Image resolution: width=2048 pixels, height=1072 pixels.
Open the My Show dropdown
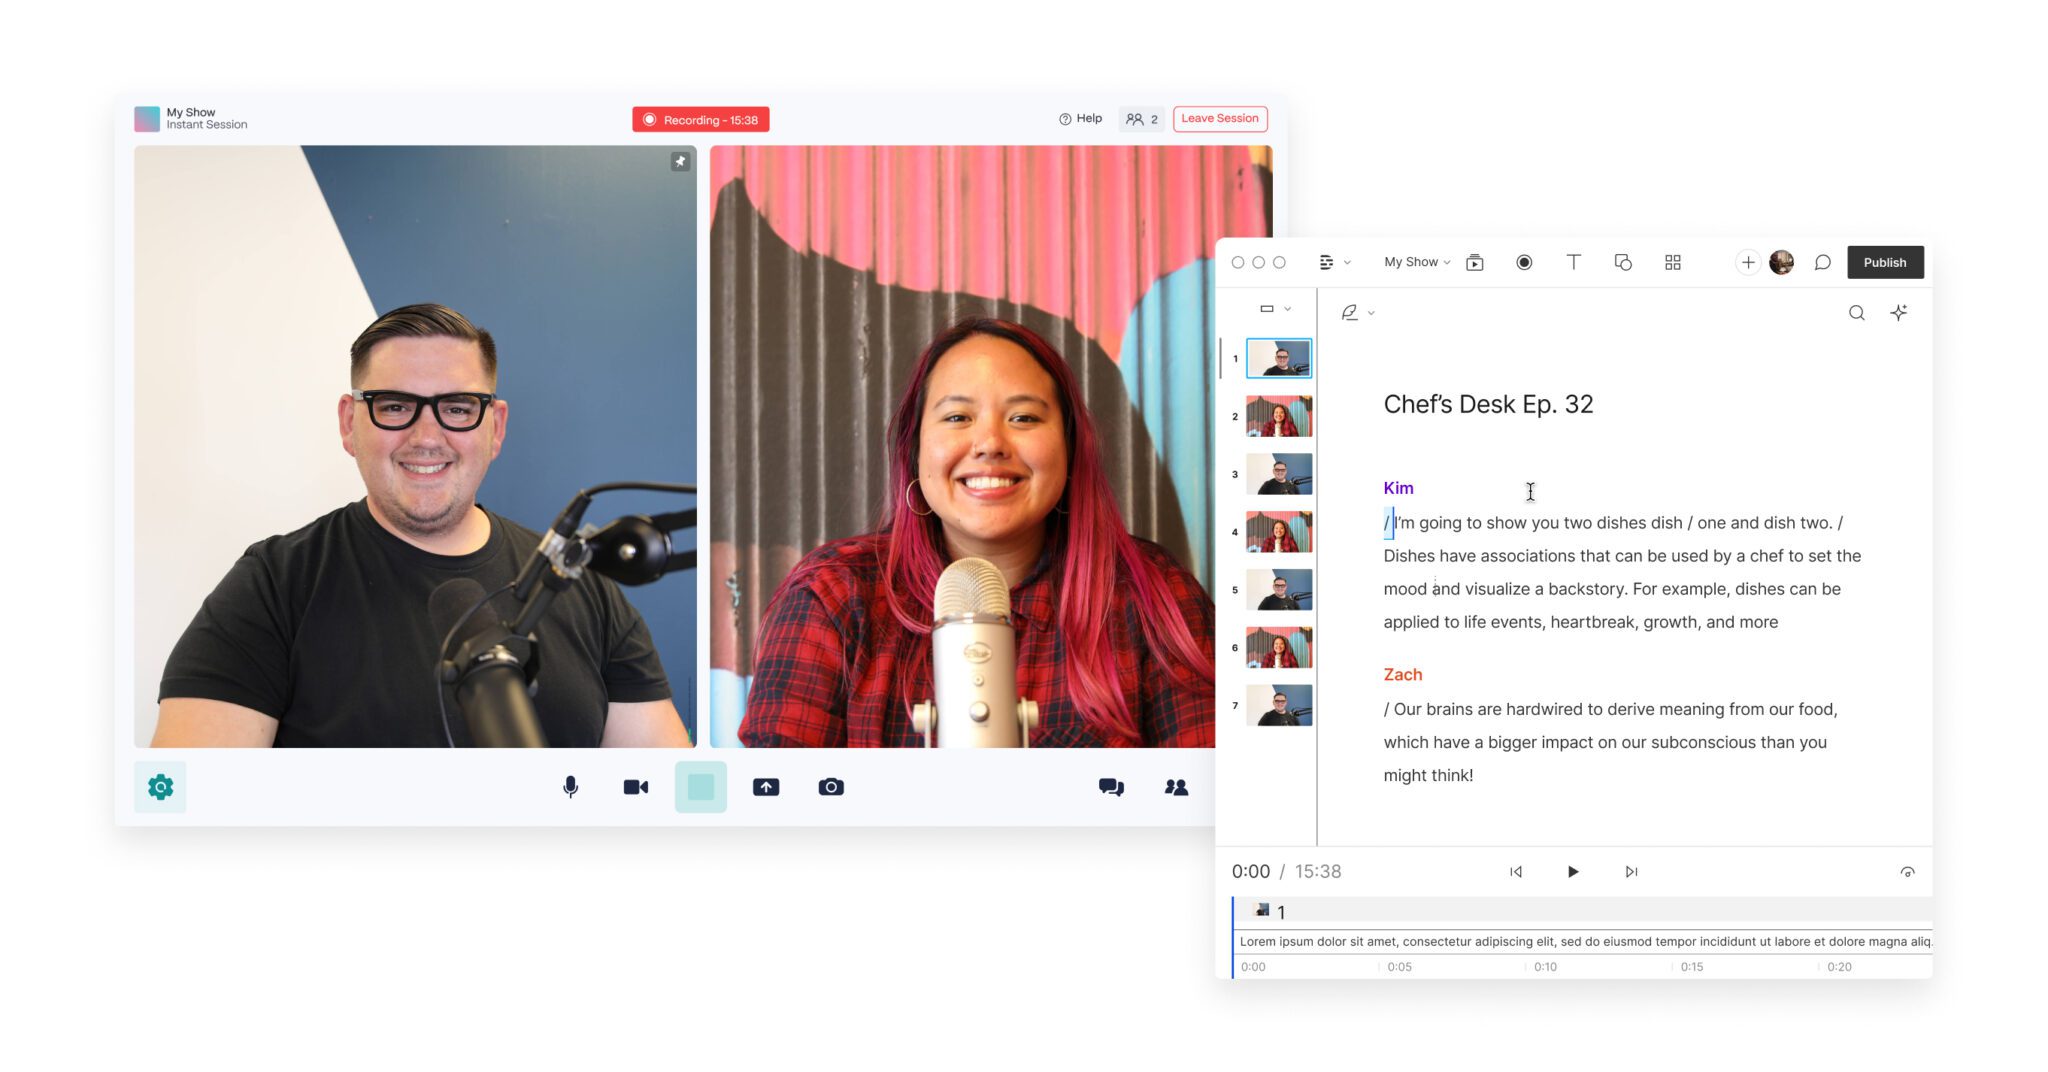[1415, 262]
